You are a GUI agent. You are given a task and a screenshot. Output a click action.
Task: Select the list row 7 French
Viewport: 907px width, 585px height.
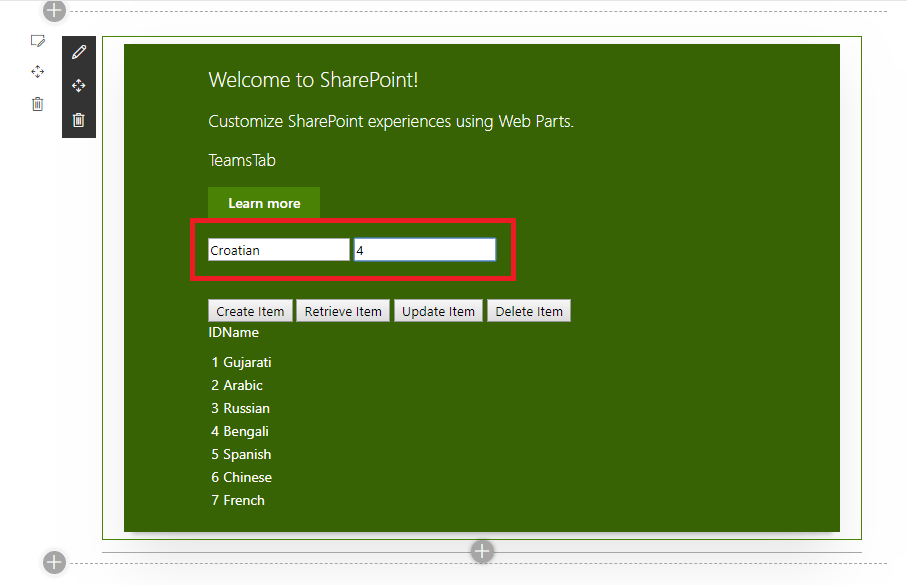[x=238, y=501]
